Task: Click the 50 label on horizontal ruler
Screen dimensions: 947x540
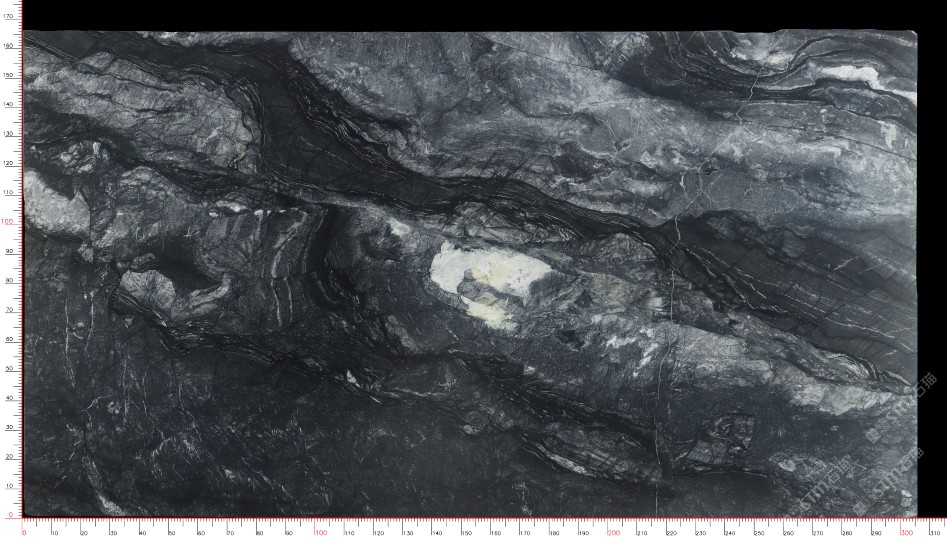Action: click(x=171, y=533)
